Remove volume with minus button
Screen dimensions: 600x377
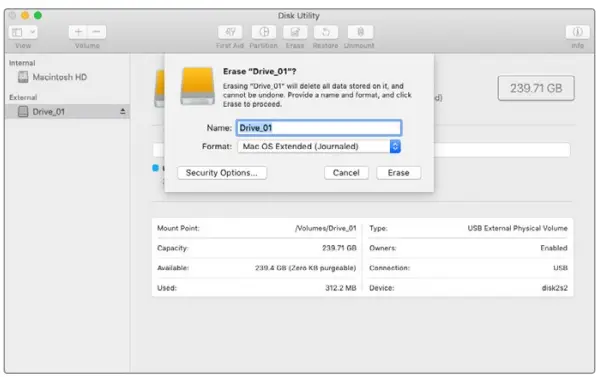96,32
